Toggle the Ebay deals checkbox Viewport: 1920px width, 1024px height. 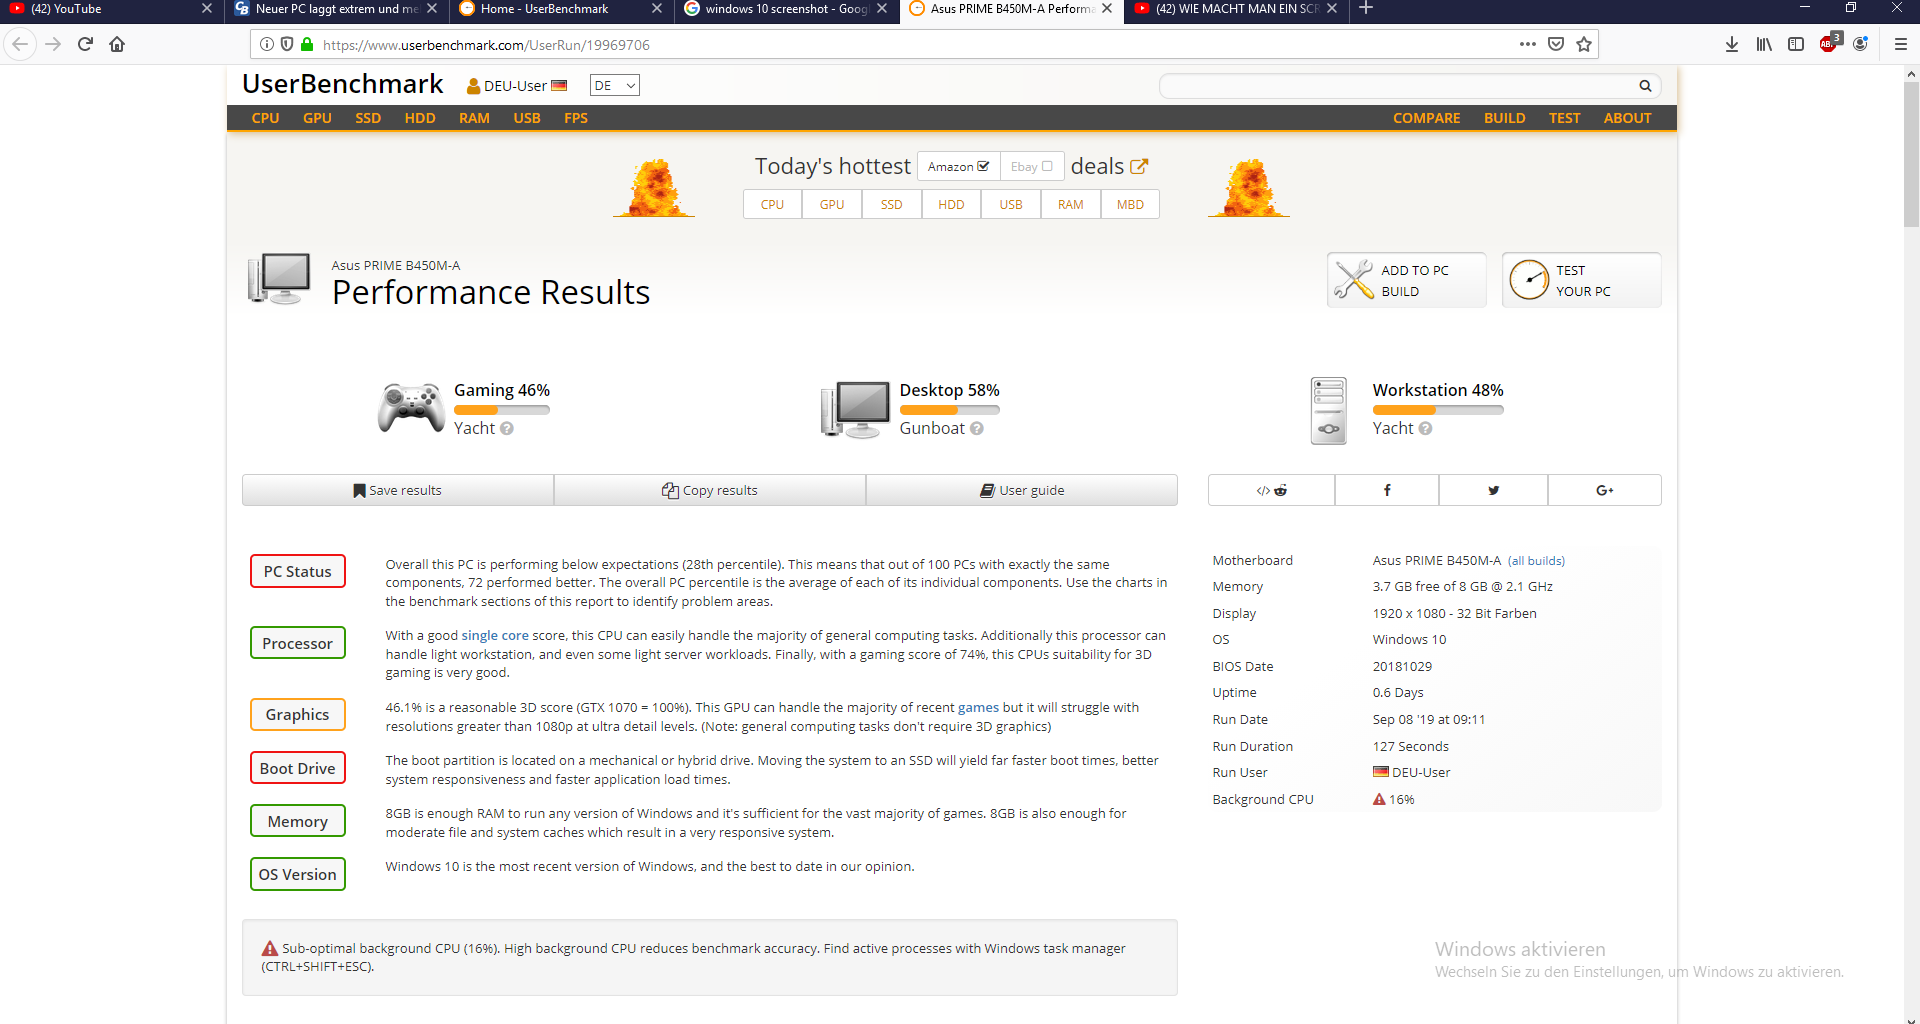(1031, 166)
